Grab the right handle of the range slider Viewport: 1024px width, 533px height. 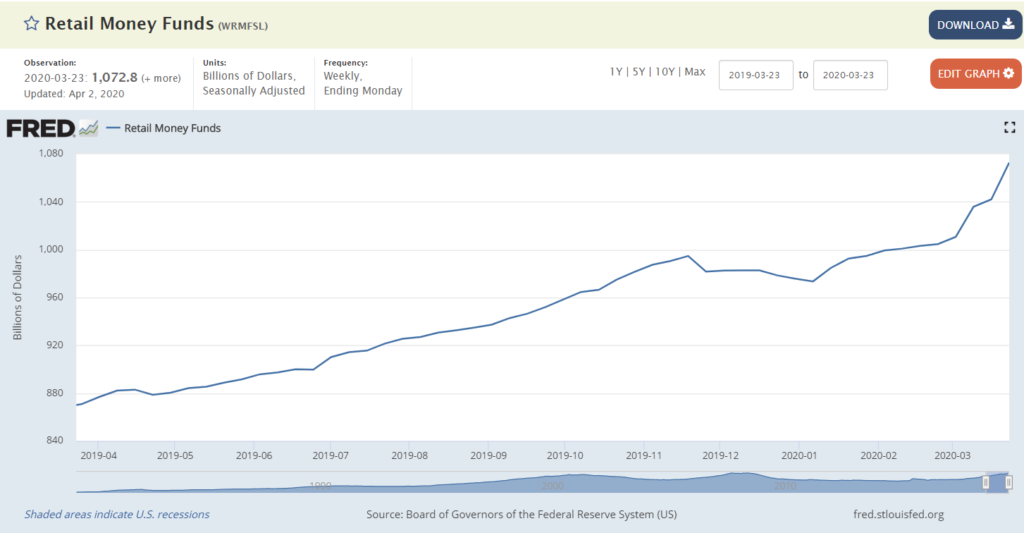[x=1009, y=482]
